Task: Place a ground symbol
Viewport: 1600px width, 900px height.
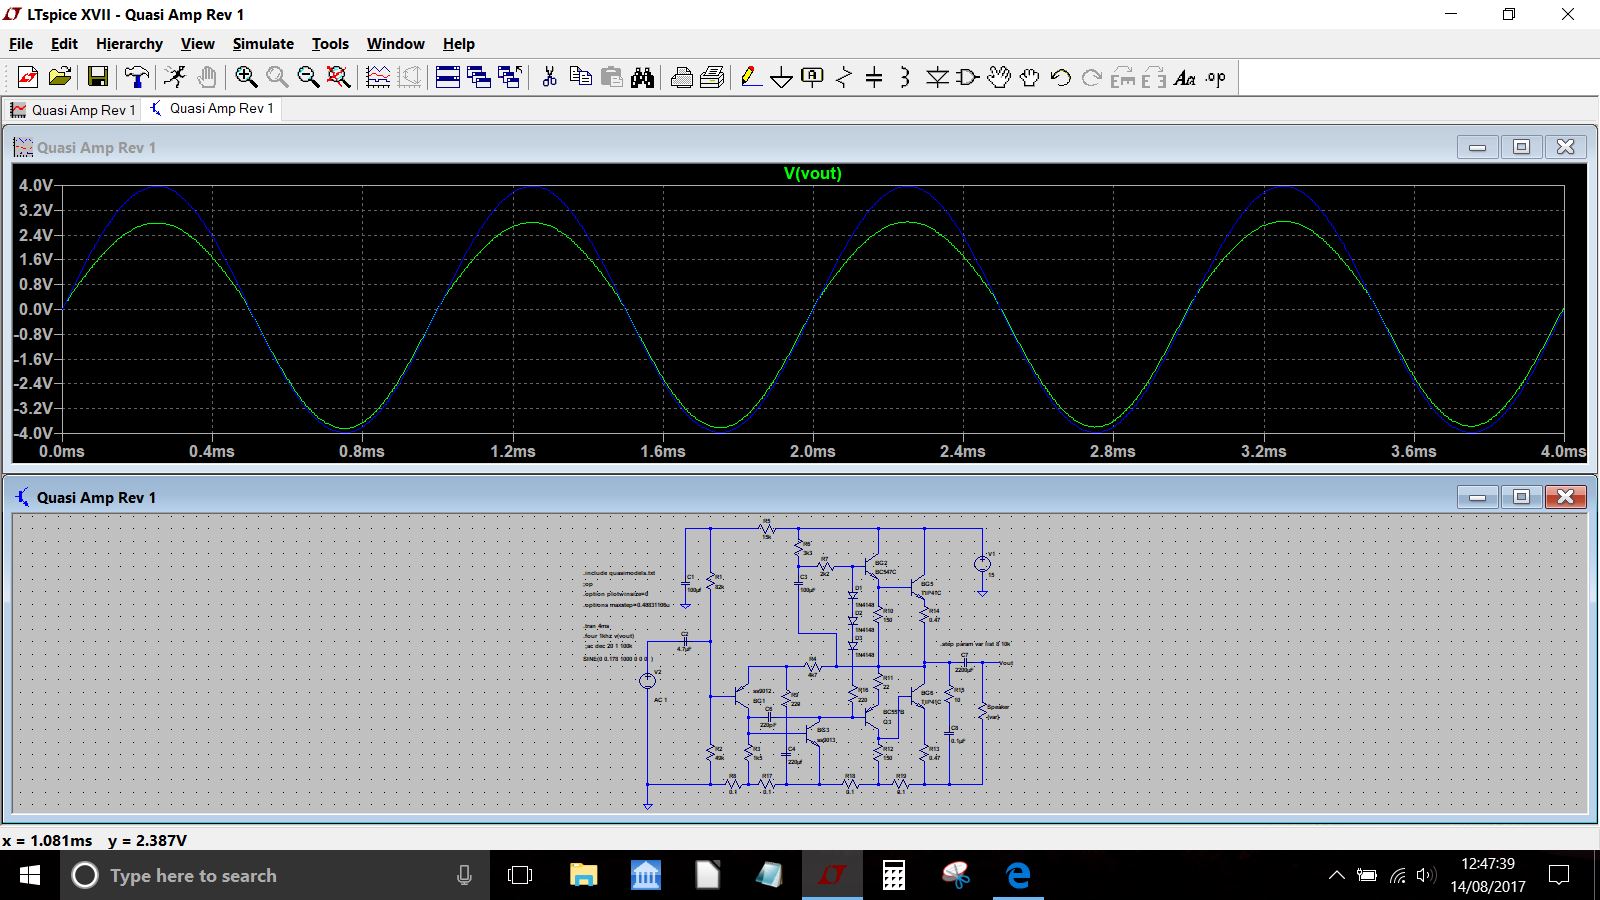Action: [x=782, y=77]
